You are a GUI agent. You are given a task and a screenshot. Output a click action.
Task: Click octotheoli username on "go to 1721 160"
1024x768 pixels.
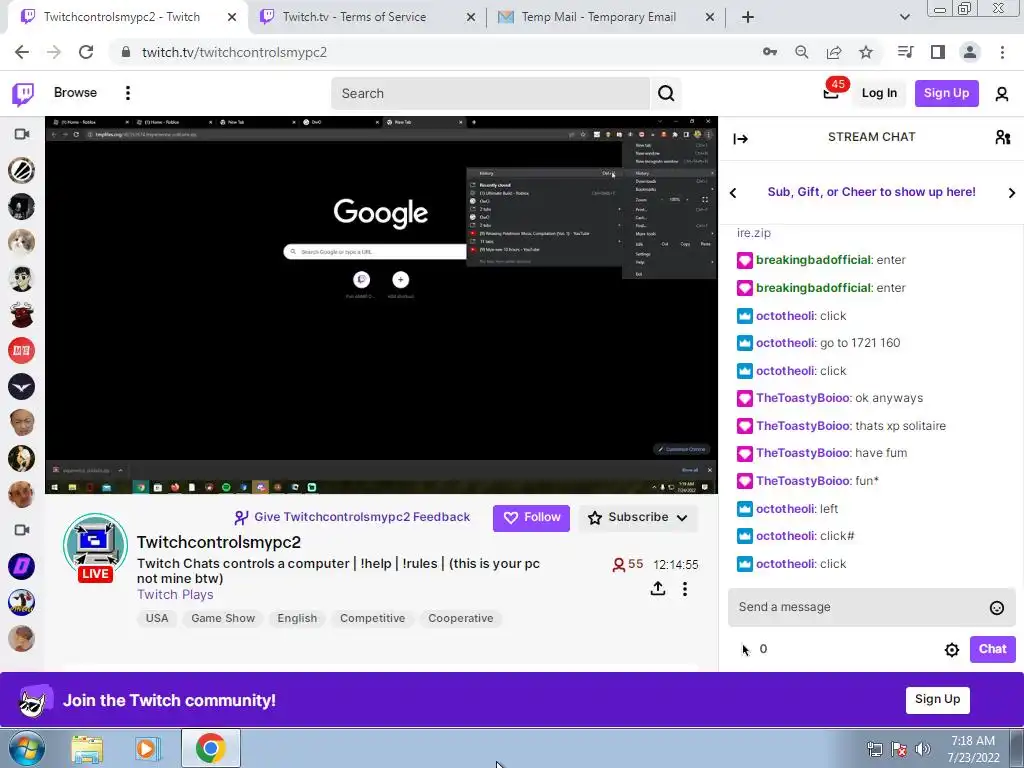(785, 343)
